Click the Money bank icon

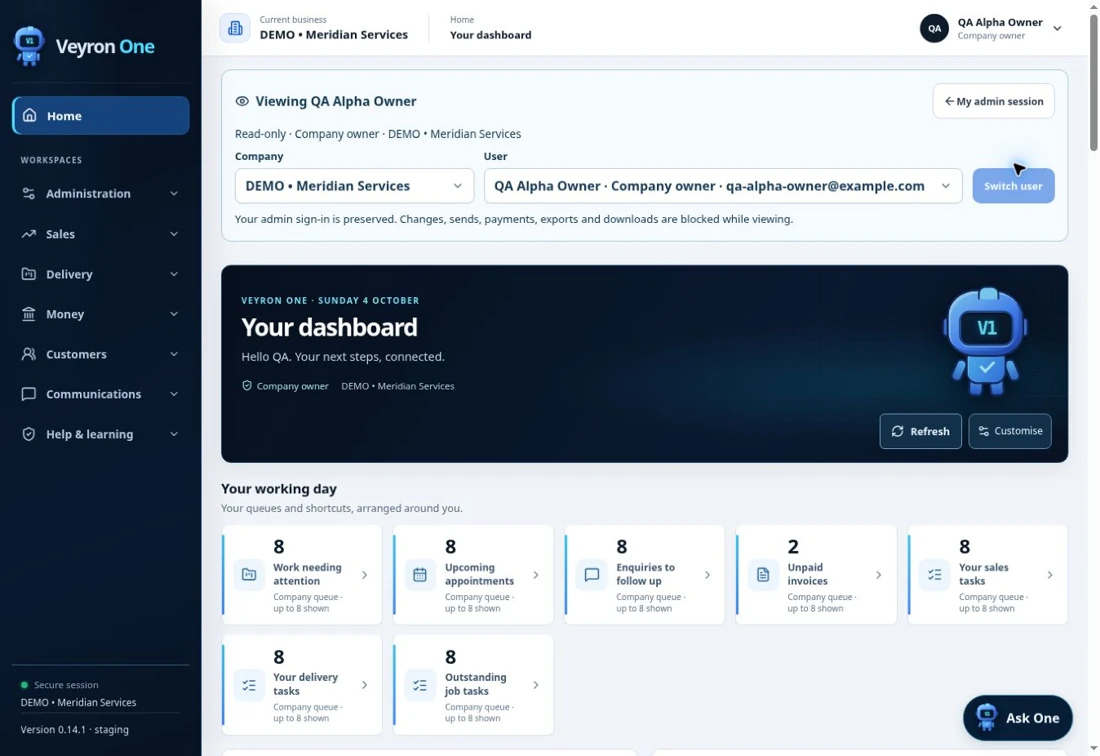pyautogui.click(x=28, y=313)
